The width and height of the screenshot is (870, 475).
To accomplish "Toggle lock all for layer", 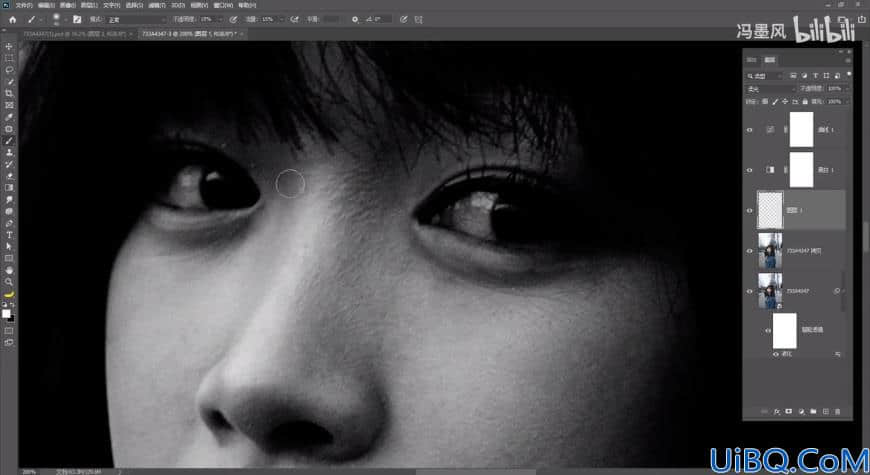I will tap(805, 102).
